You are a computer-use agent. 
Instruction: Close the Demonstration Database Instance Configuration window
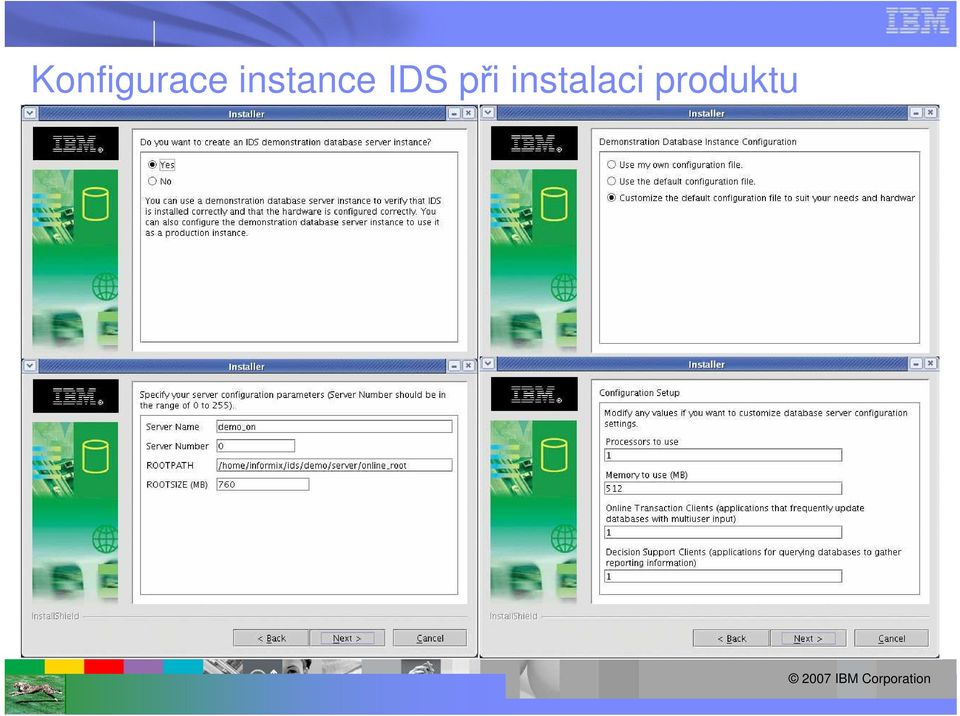[x=930, y=113]
